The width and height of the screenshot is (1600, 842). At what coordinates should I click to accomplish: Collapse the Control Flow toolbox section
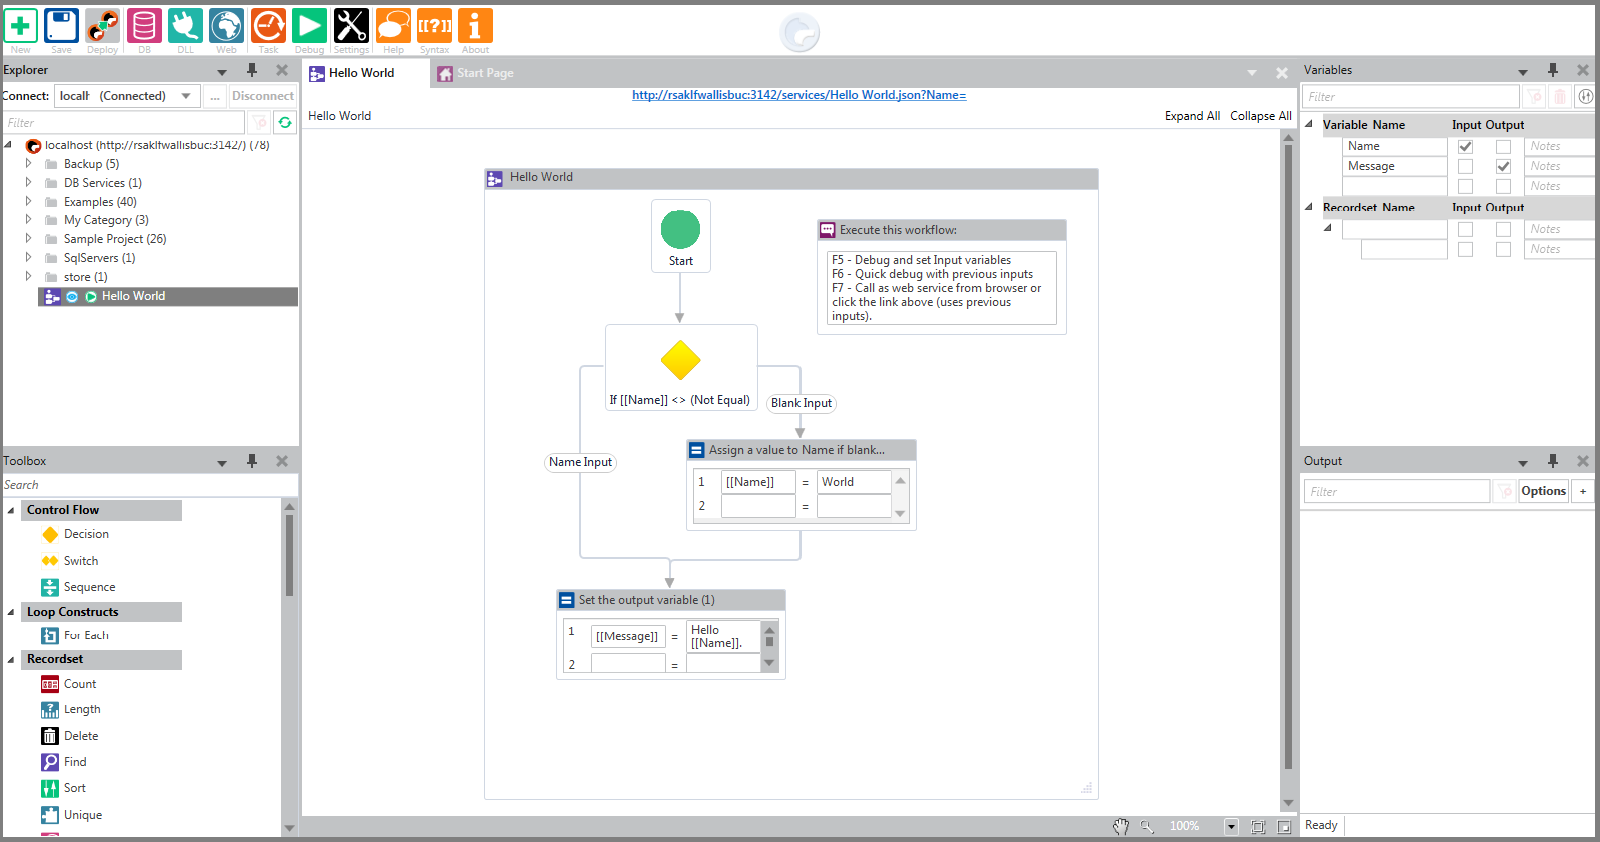[x=11, y=510]
